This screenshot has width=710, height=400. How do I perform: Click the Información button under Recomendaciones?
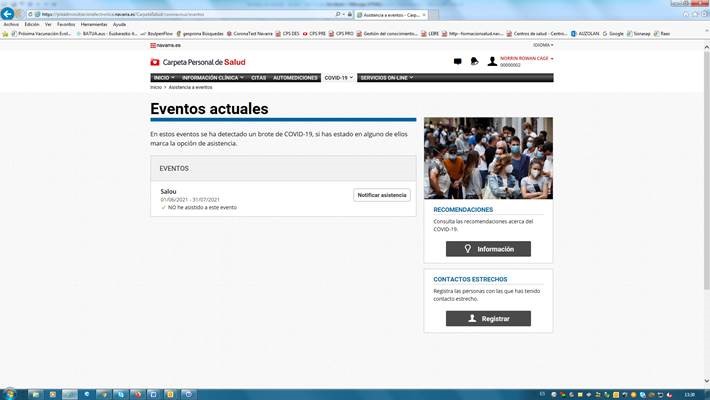(488, 249)
